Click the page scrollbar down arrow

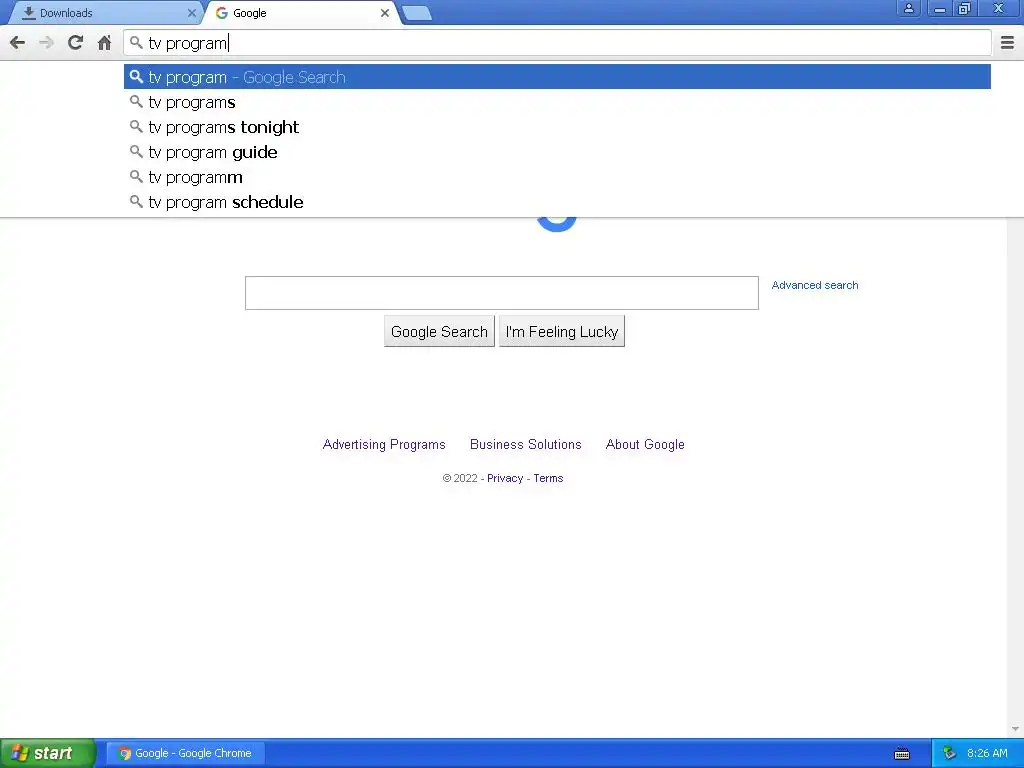1015,729
